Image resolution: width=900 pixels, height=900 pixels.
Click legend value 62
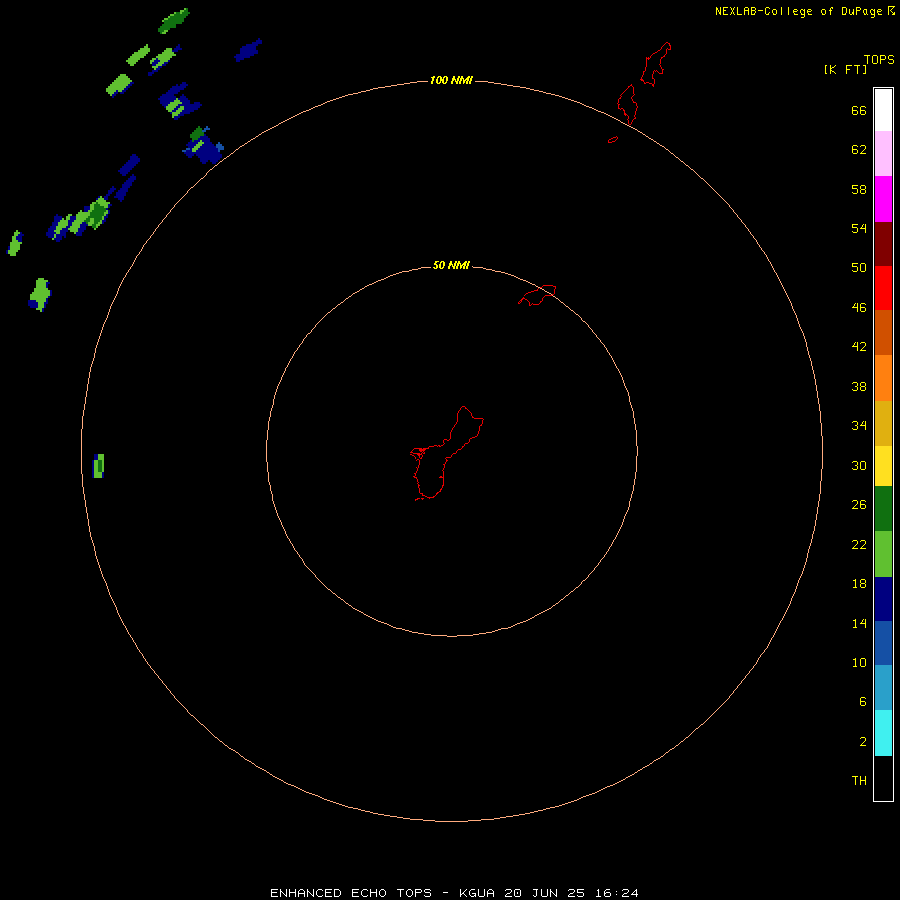(x=859, y=150)
